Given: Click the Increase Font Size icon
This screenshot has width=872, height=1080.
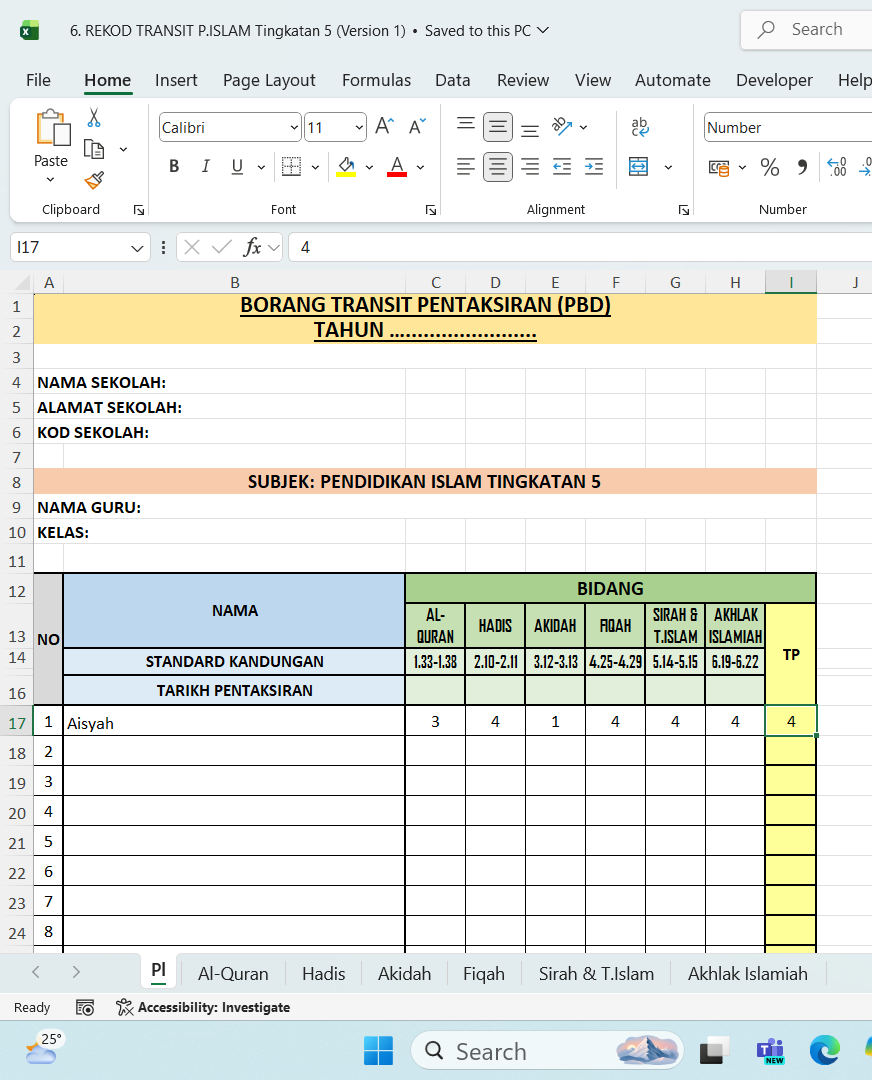Looking at the screenshot, I should tap(384, 127).
